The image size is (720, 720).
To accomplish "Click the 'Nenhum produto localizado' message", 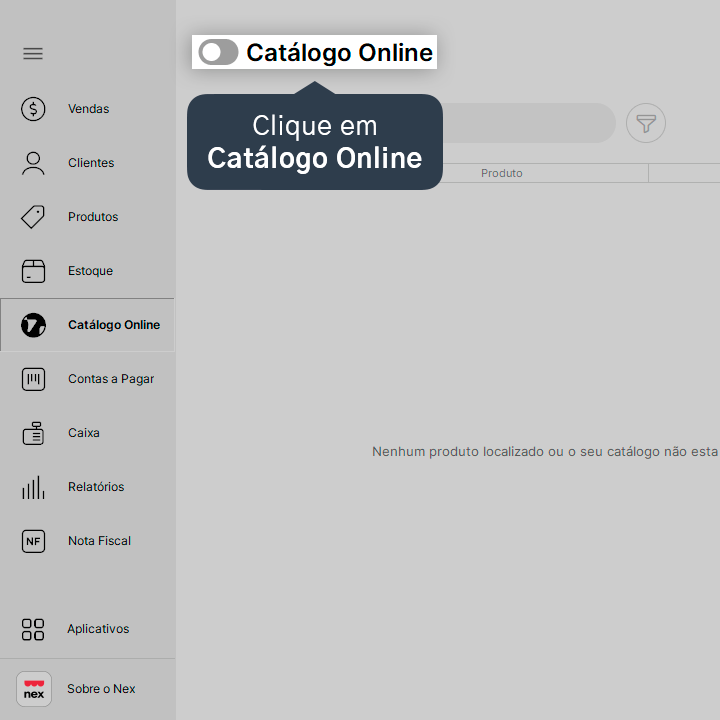I will [546, 452].
